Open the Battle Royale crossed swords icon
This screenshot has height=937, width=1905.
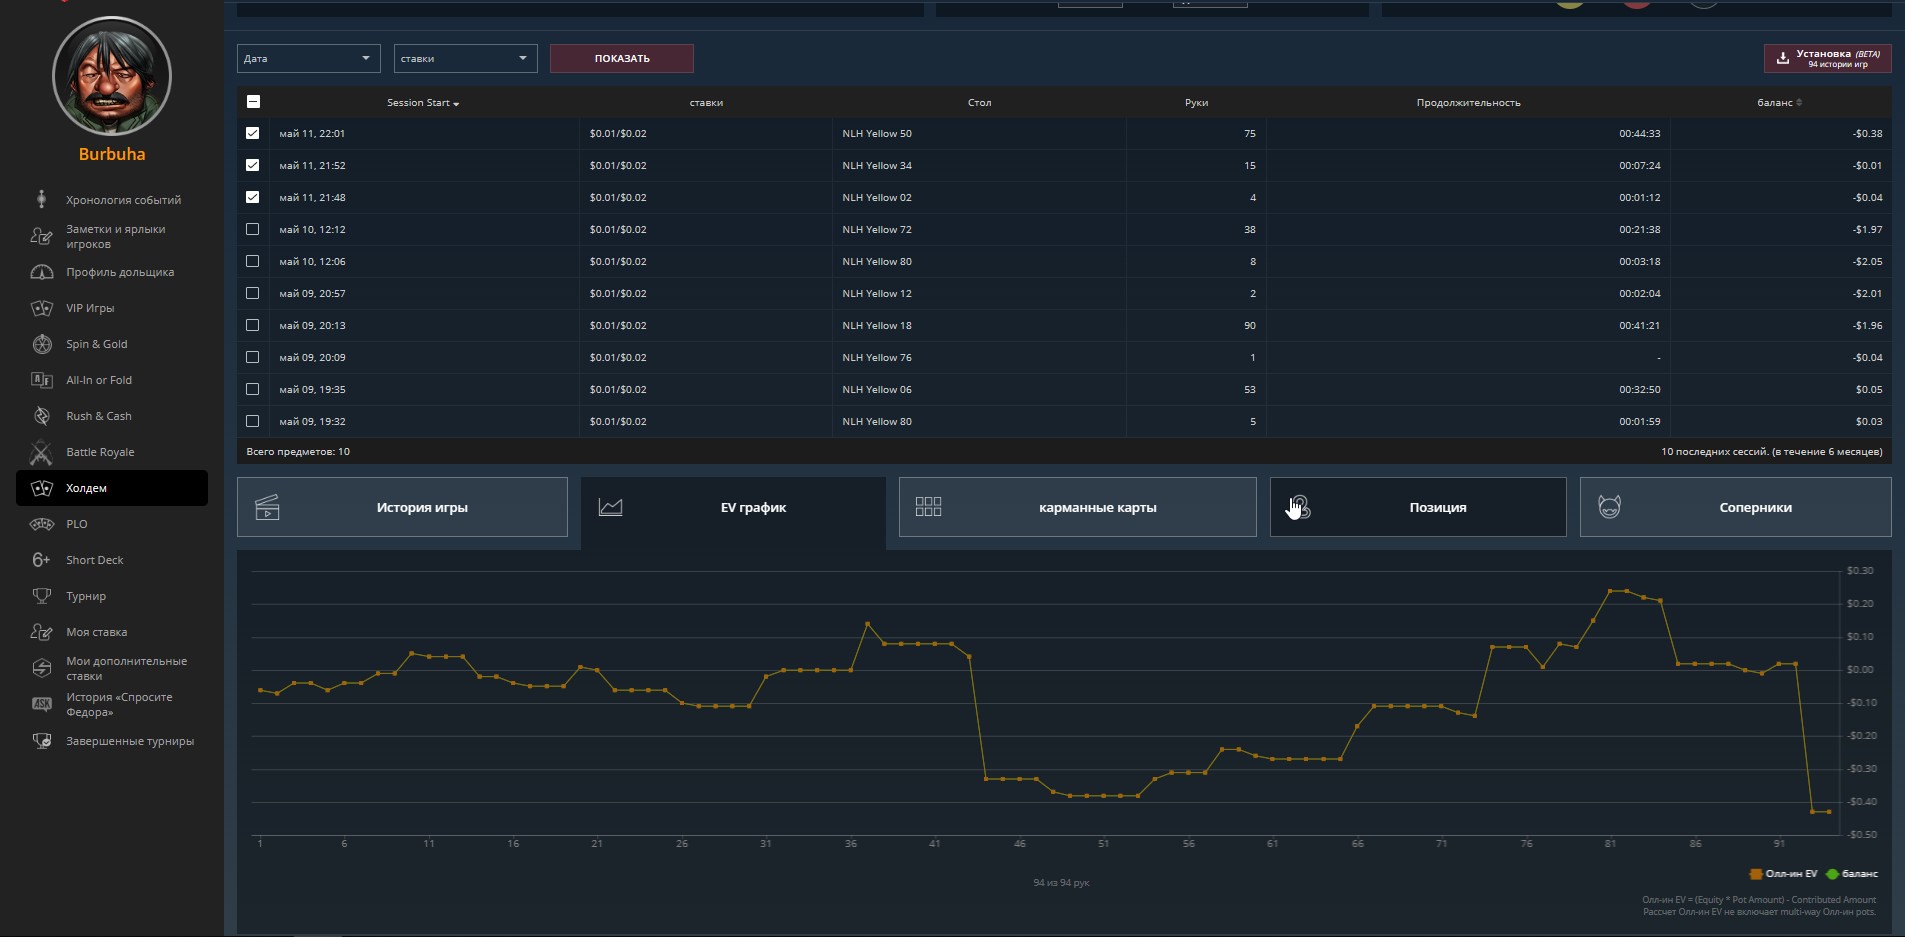(x=41, y=452)
